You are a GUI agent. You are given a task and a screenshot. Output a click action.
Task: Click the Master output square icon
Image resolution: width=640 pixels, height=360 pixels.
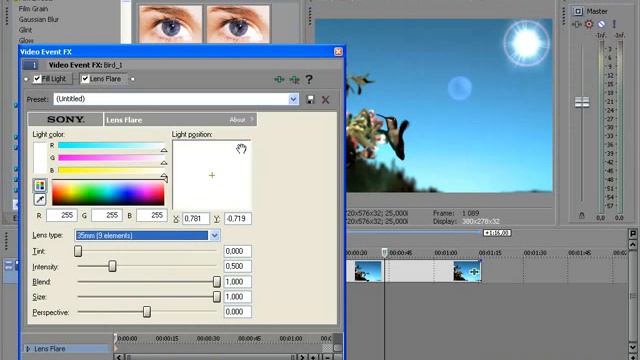[578, 11]
